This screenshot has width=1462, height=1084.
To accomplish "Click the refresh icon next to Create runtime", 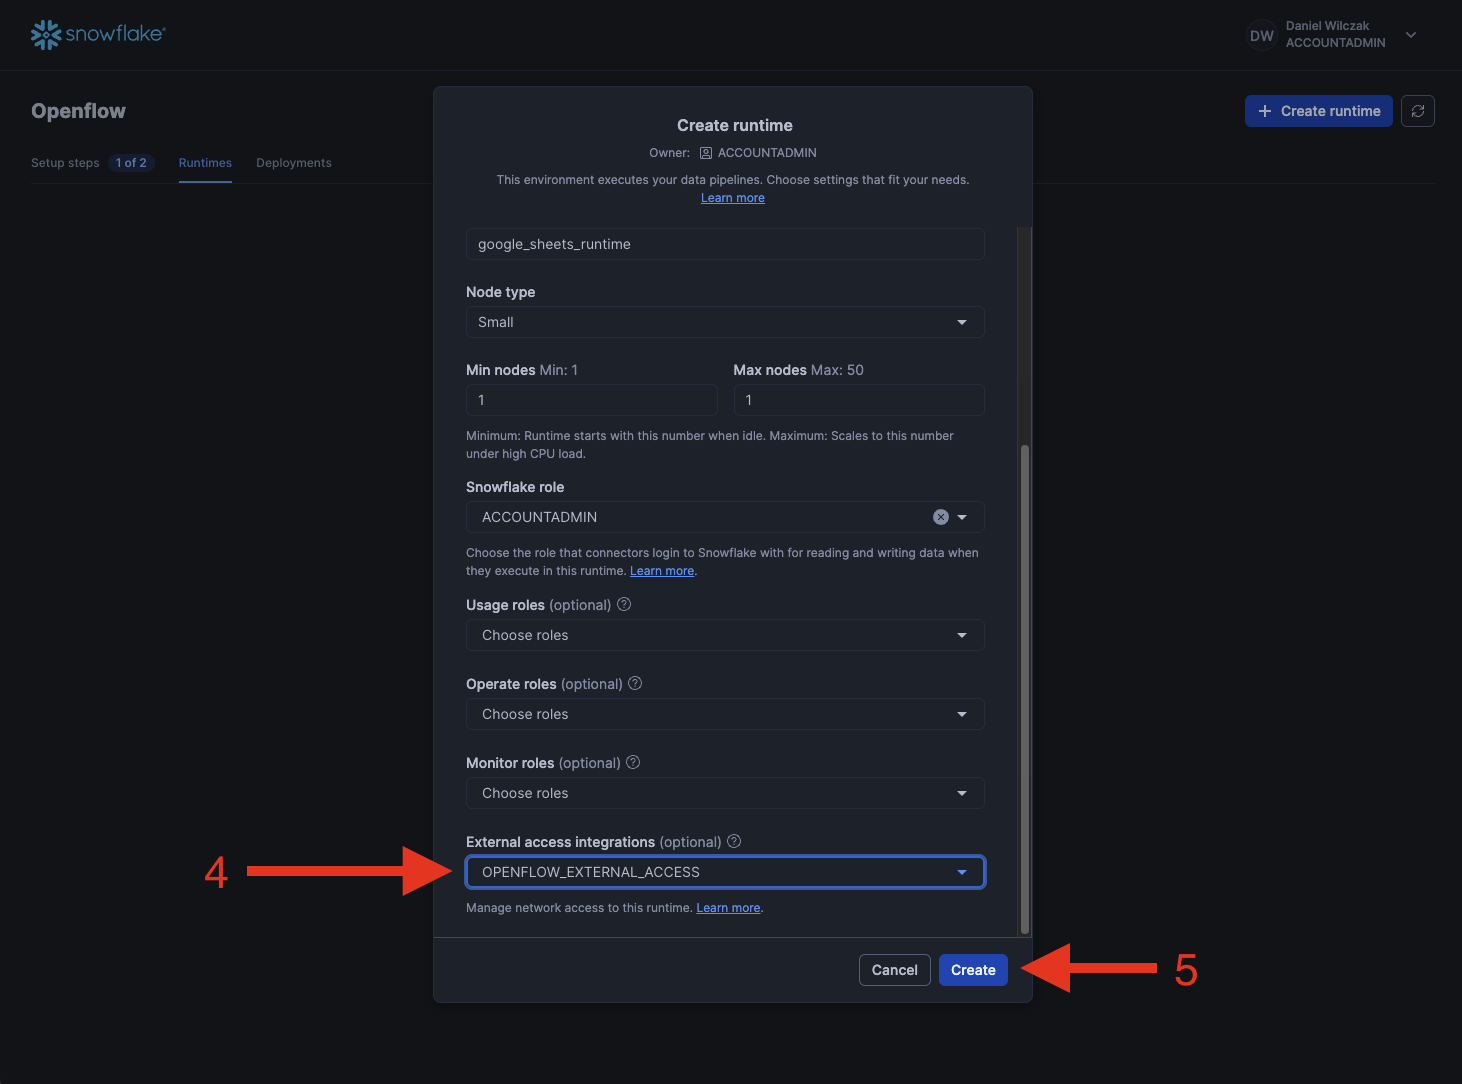I will pyautogui.click(x=1417, y=111).
